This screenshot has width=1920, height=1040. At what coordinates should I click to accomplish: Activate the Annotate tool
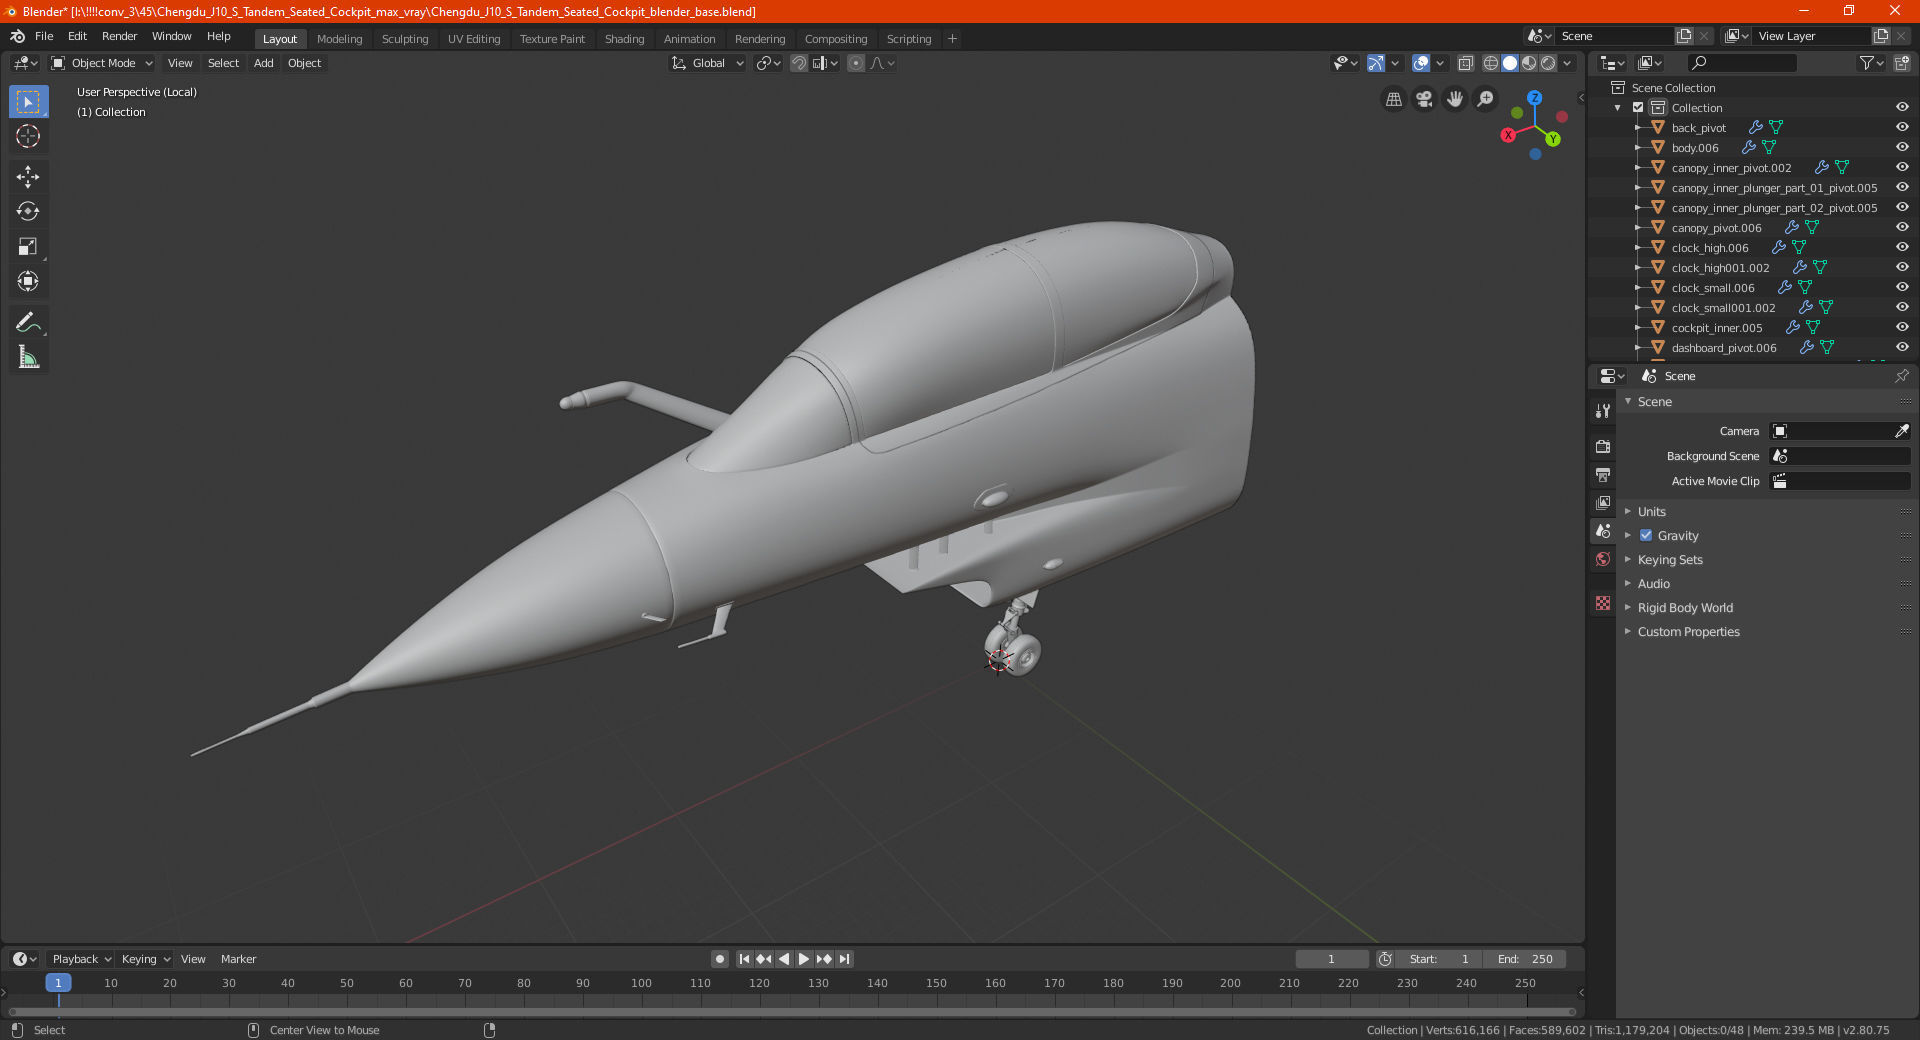pos(28,321)
